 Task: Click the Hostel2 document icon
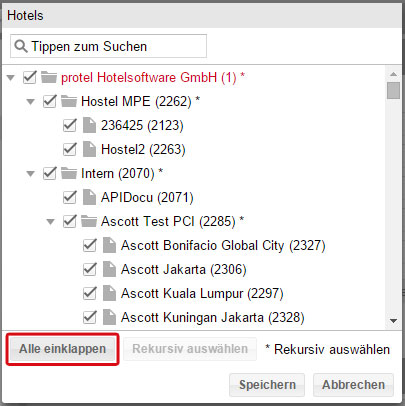(x=89, y=149)
